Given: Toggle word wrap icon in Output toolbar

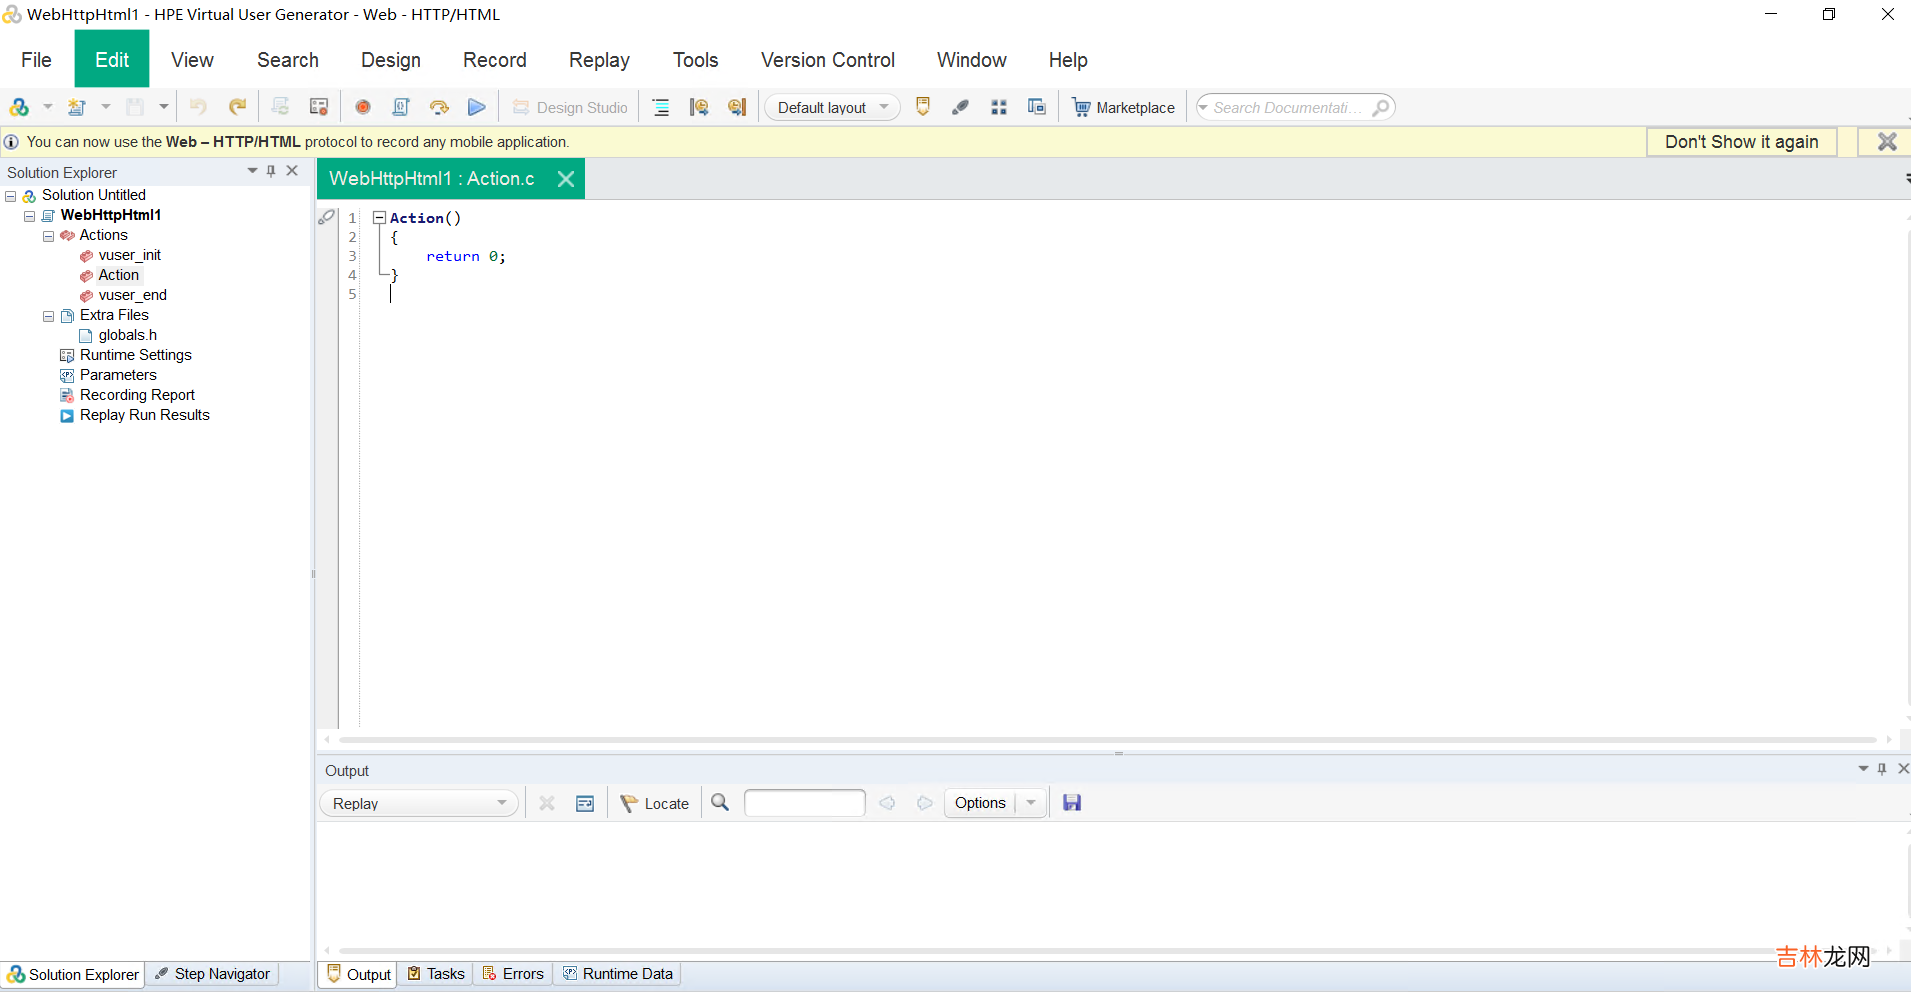Looking at the screenshot, I should (x=585, y=803).
